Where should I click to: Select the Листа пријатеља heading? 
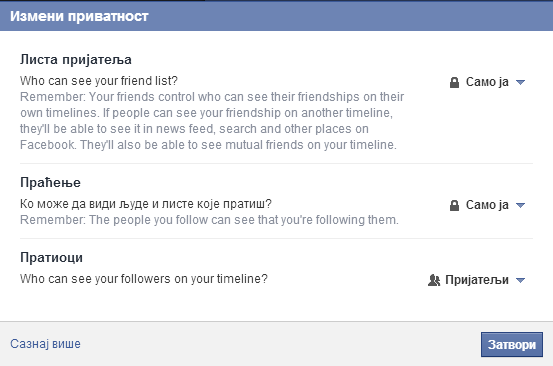pyautogui.click(x=76, y=60)
